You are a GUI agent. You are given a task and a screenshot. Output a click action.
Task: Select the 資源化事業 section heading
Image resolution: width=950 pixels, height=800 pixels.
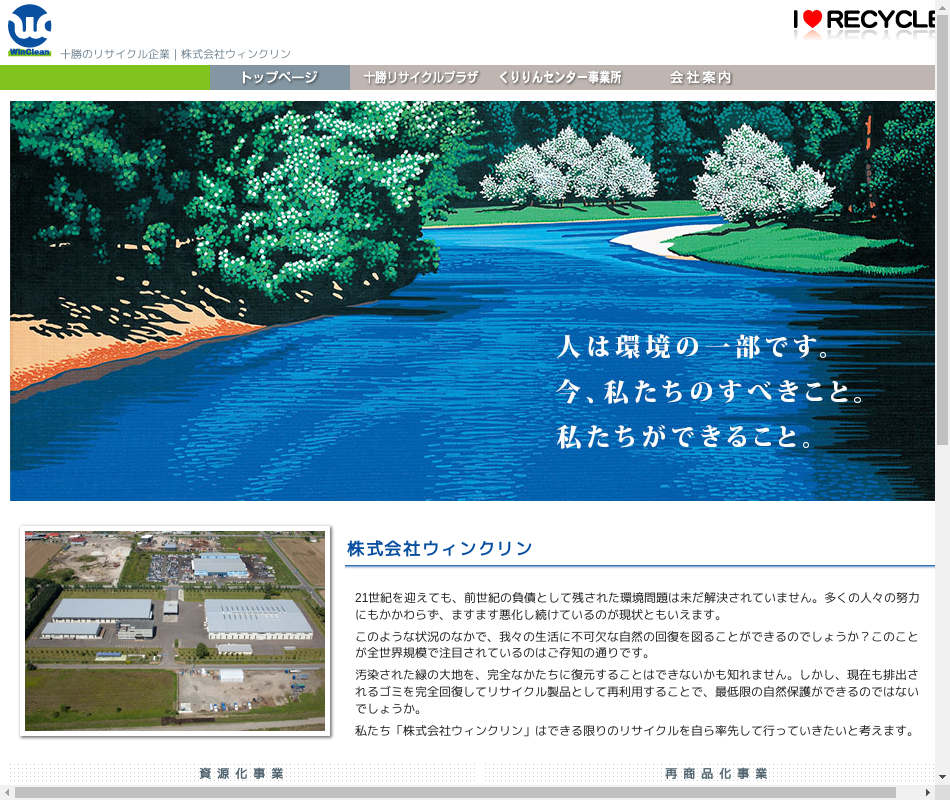(x=241, y=773)
